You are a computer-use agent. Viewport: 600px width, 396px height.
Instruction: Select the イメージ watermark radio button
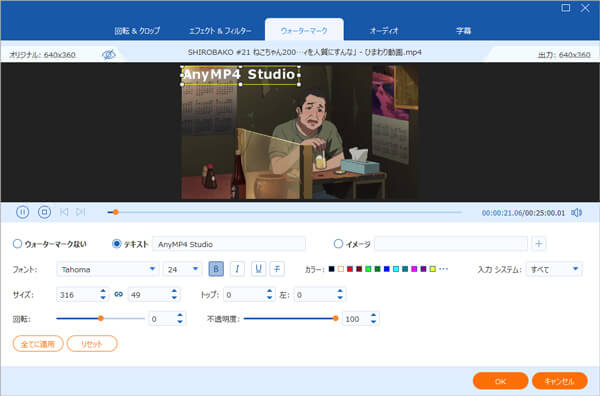point(338,244)
